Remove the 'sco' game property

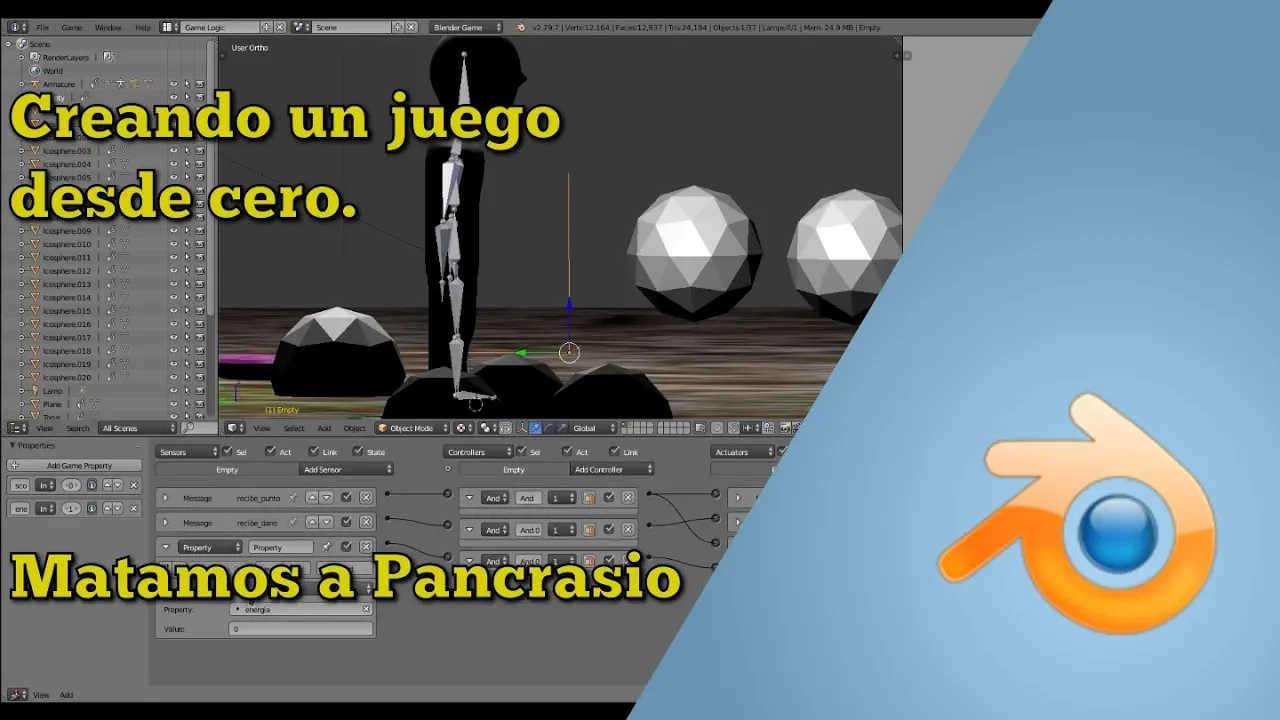[133, 485]
